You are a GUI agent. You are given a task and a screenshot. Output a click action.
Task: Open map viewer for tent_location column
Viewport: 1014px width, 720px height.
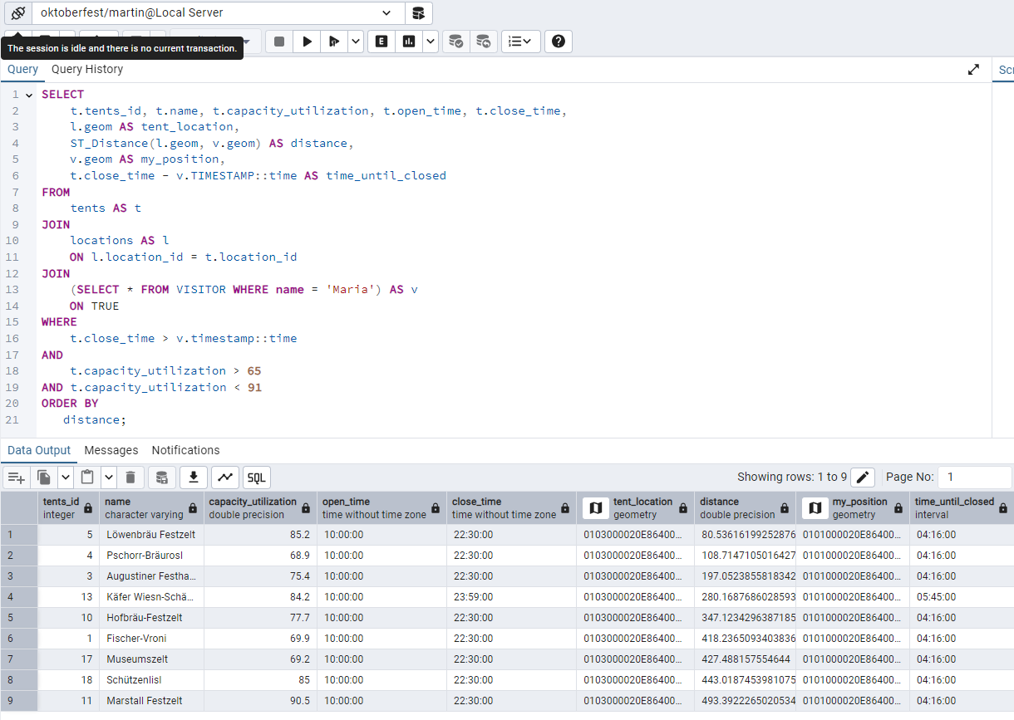(596, 508)
